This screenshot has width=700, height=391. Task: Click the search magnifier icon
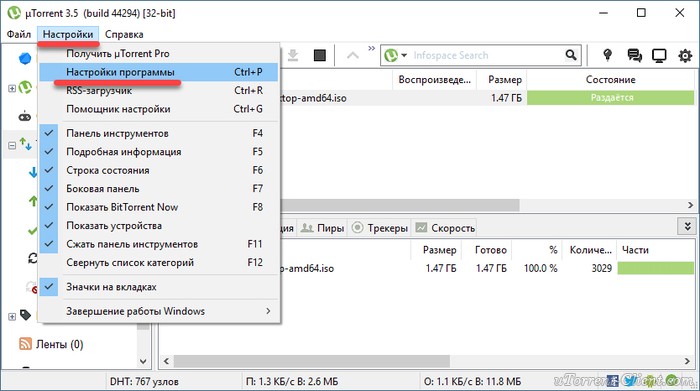[x=571, y=55]
